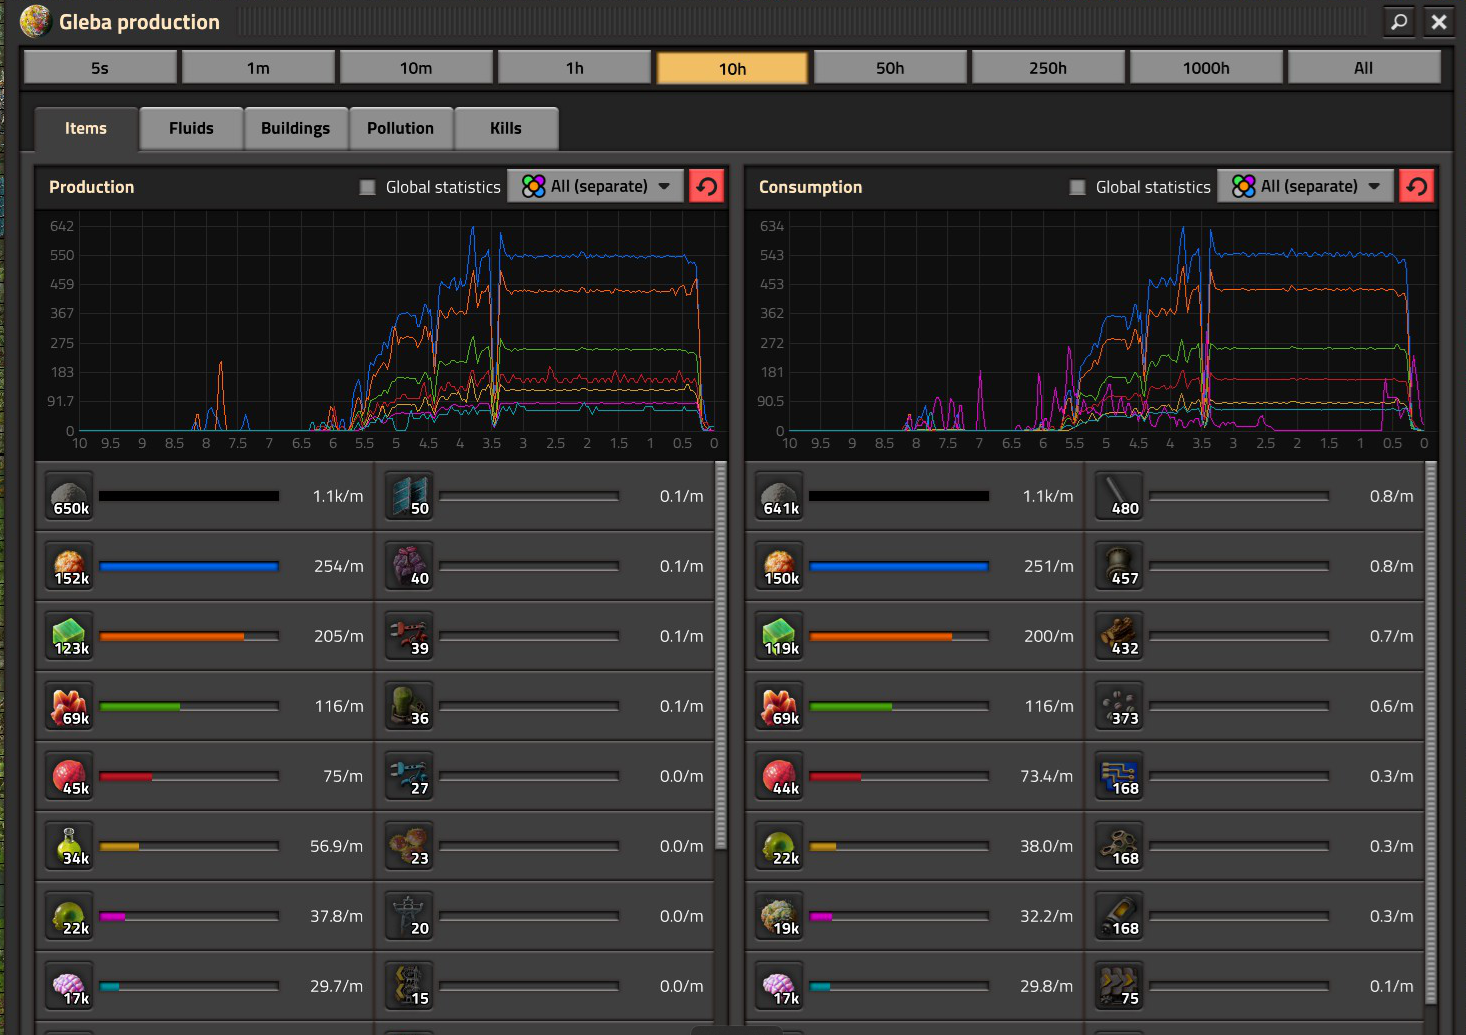Click the green 116/m production bar
1466x1035 pixels.
click(189, 706)
